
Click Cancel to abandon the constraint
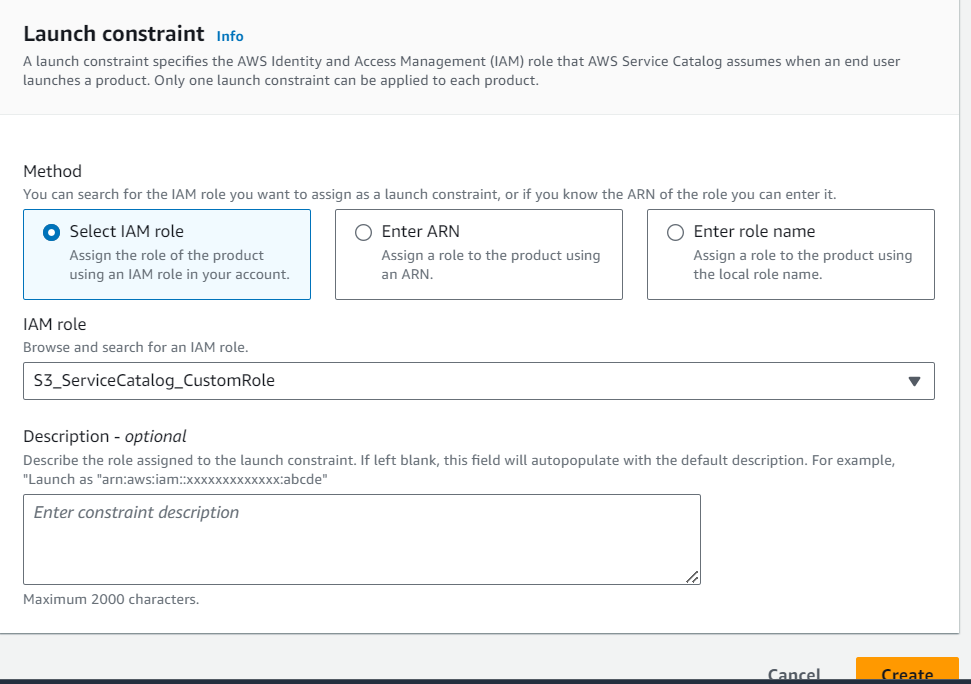[793, 671]
